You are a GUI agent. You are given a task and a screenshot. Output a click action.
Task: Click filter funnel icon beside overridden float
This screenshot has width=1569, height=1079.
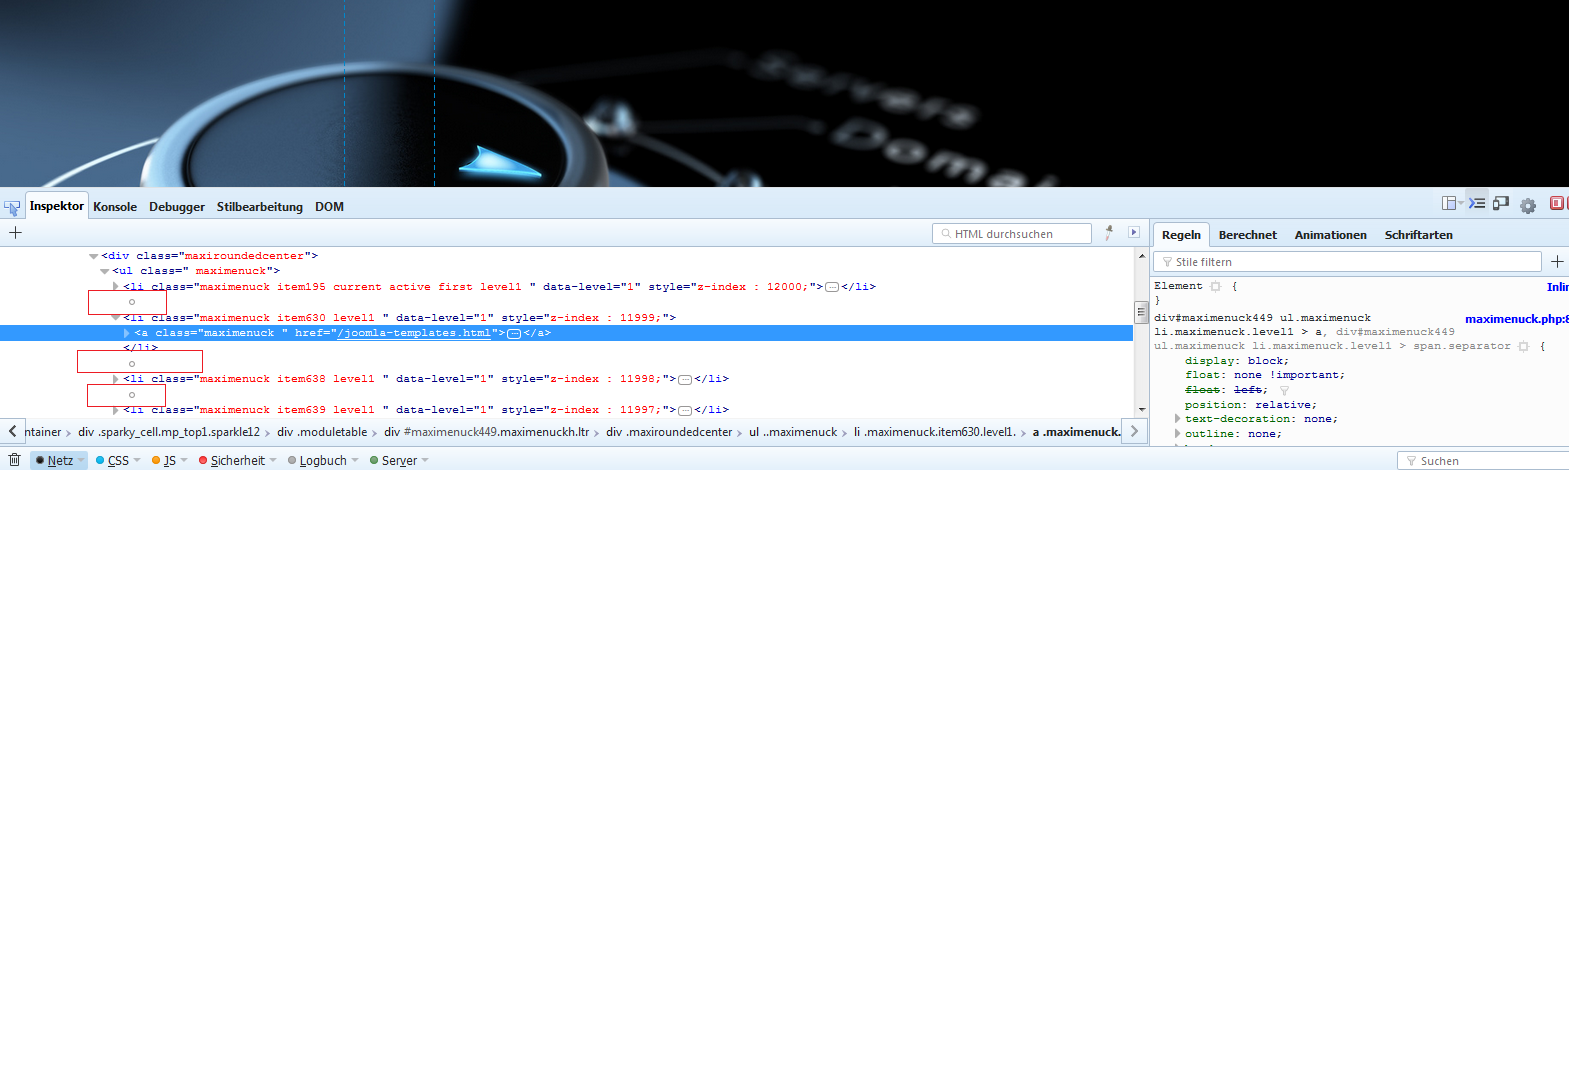pyautogui.click(x=1284, y=390)
